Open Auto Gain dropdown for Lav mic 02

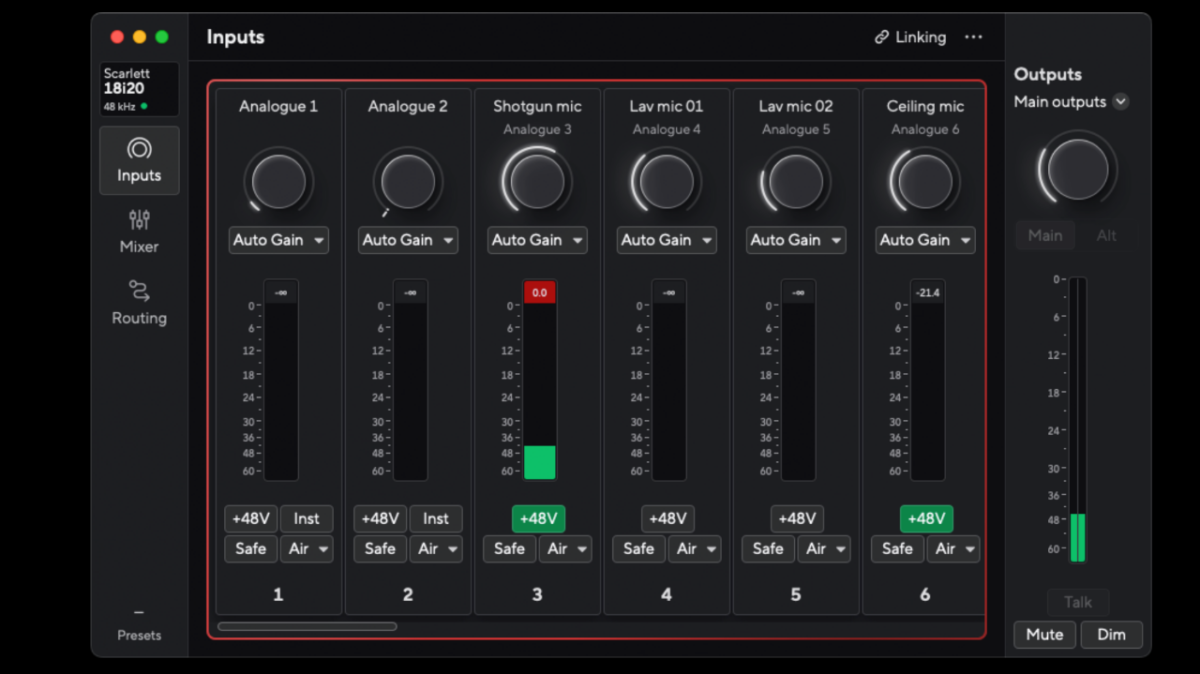coord(796,240)
